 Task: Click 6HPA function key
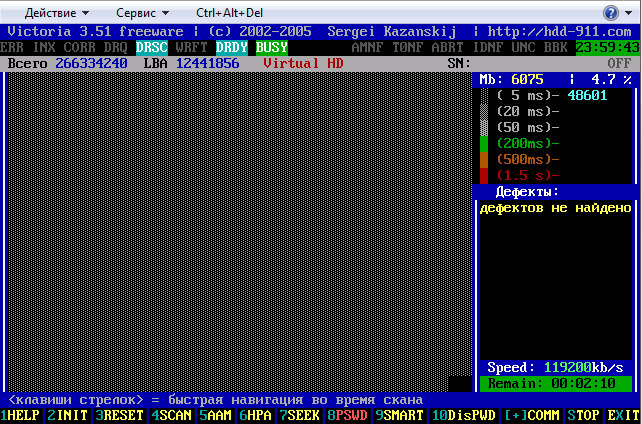click(x=255, y=415)
